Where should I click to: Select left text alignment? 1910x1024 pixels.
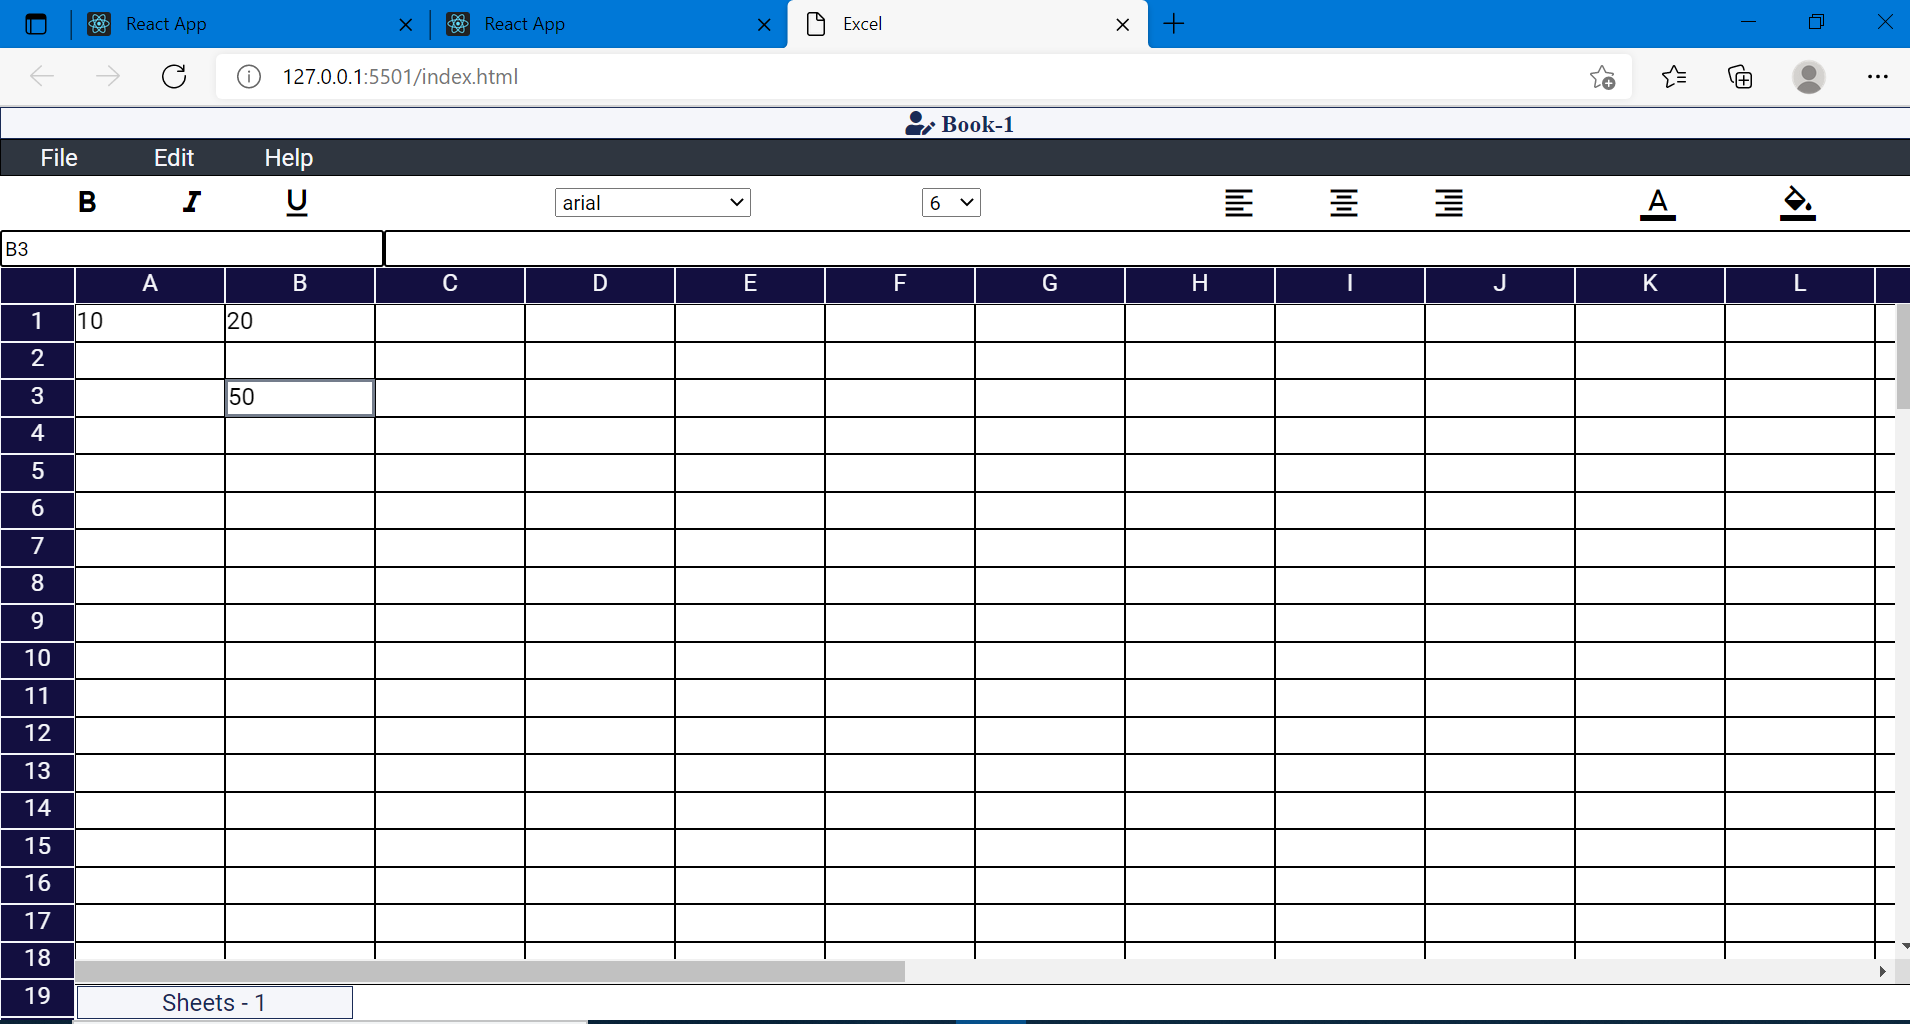(1238, 202)
